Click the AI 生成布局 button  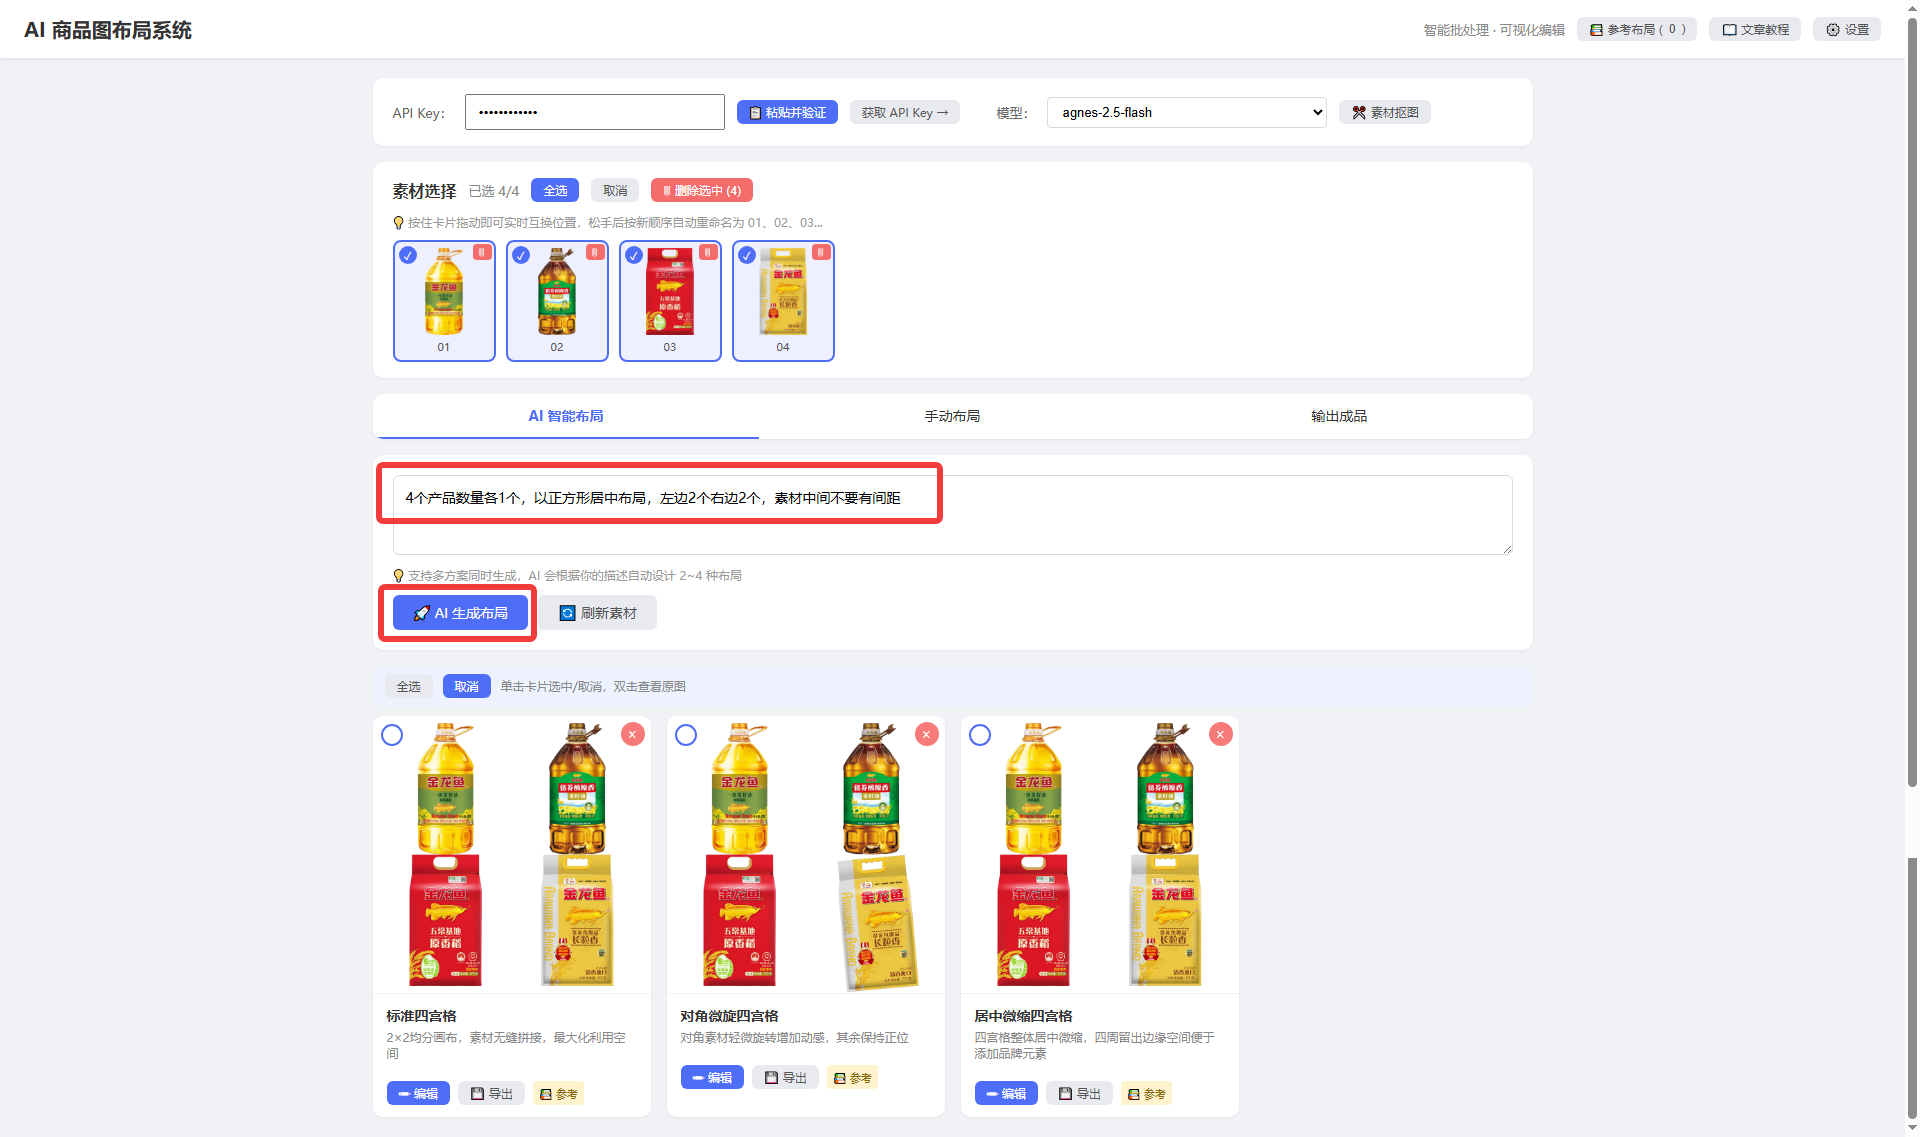460,613
